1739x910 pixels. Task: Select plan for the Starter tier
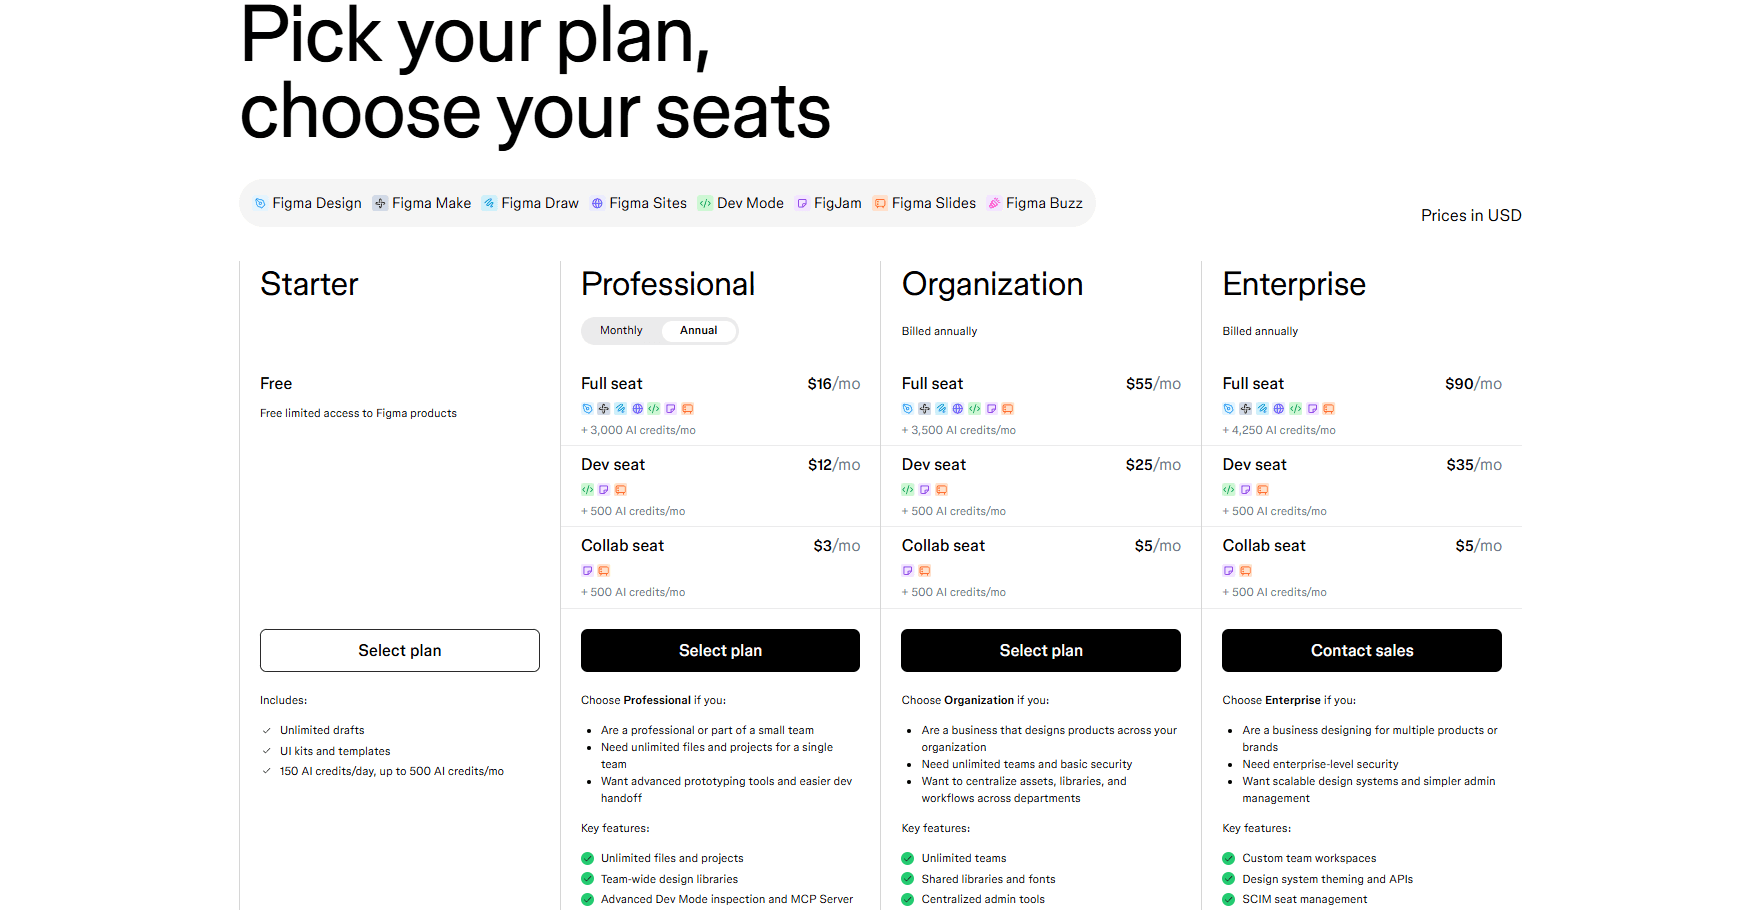coord(399,650)
